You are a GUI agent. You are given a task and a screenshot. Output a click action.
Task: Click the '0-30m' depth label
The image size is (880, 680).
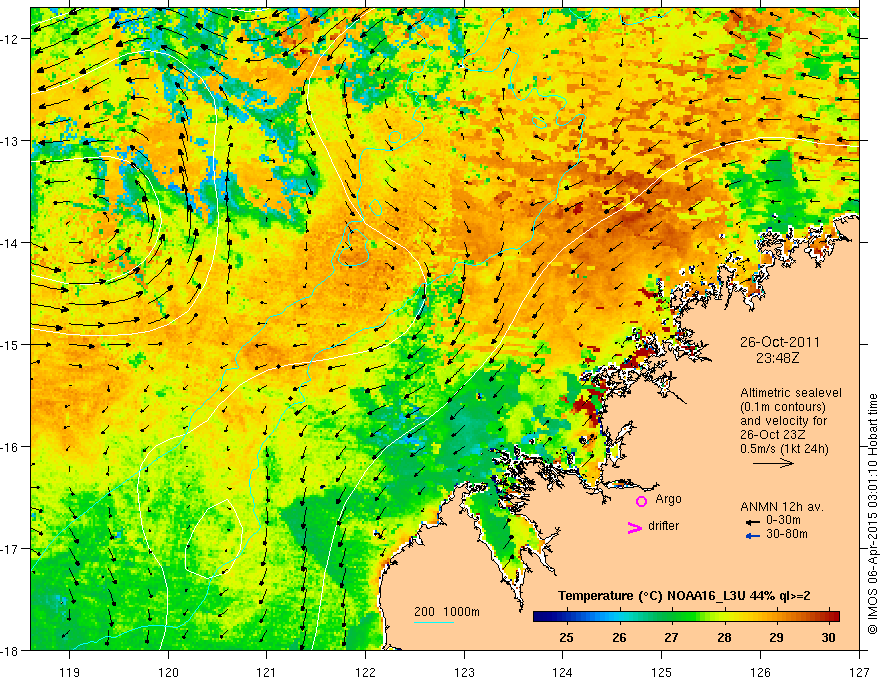pos(783,521)
